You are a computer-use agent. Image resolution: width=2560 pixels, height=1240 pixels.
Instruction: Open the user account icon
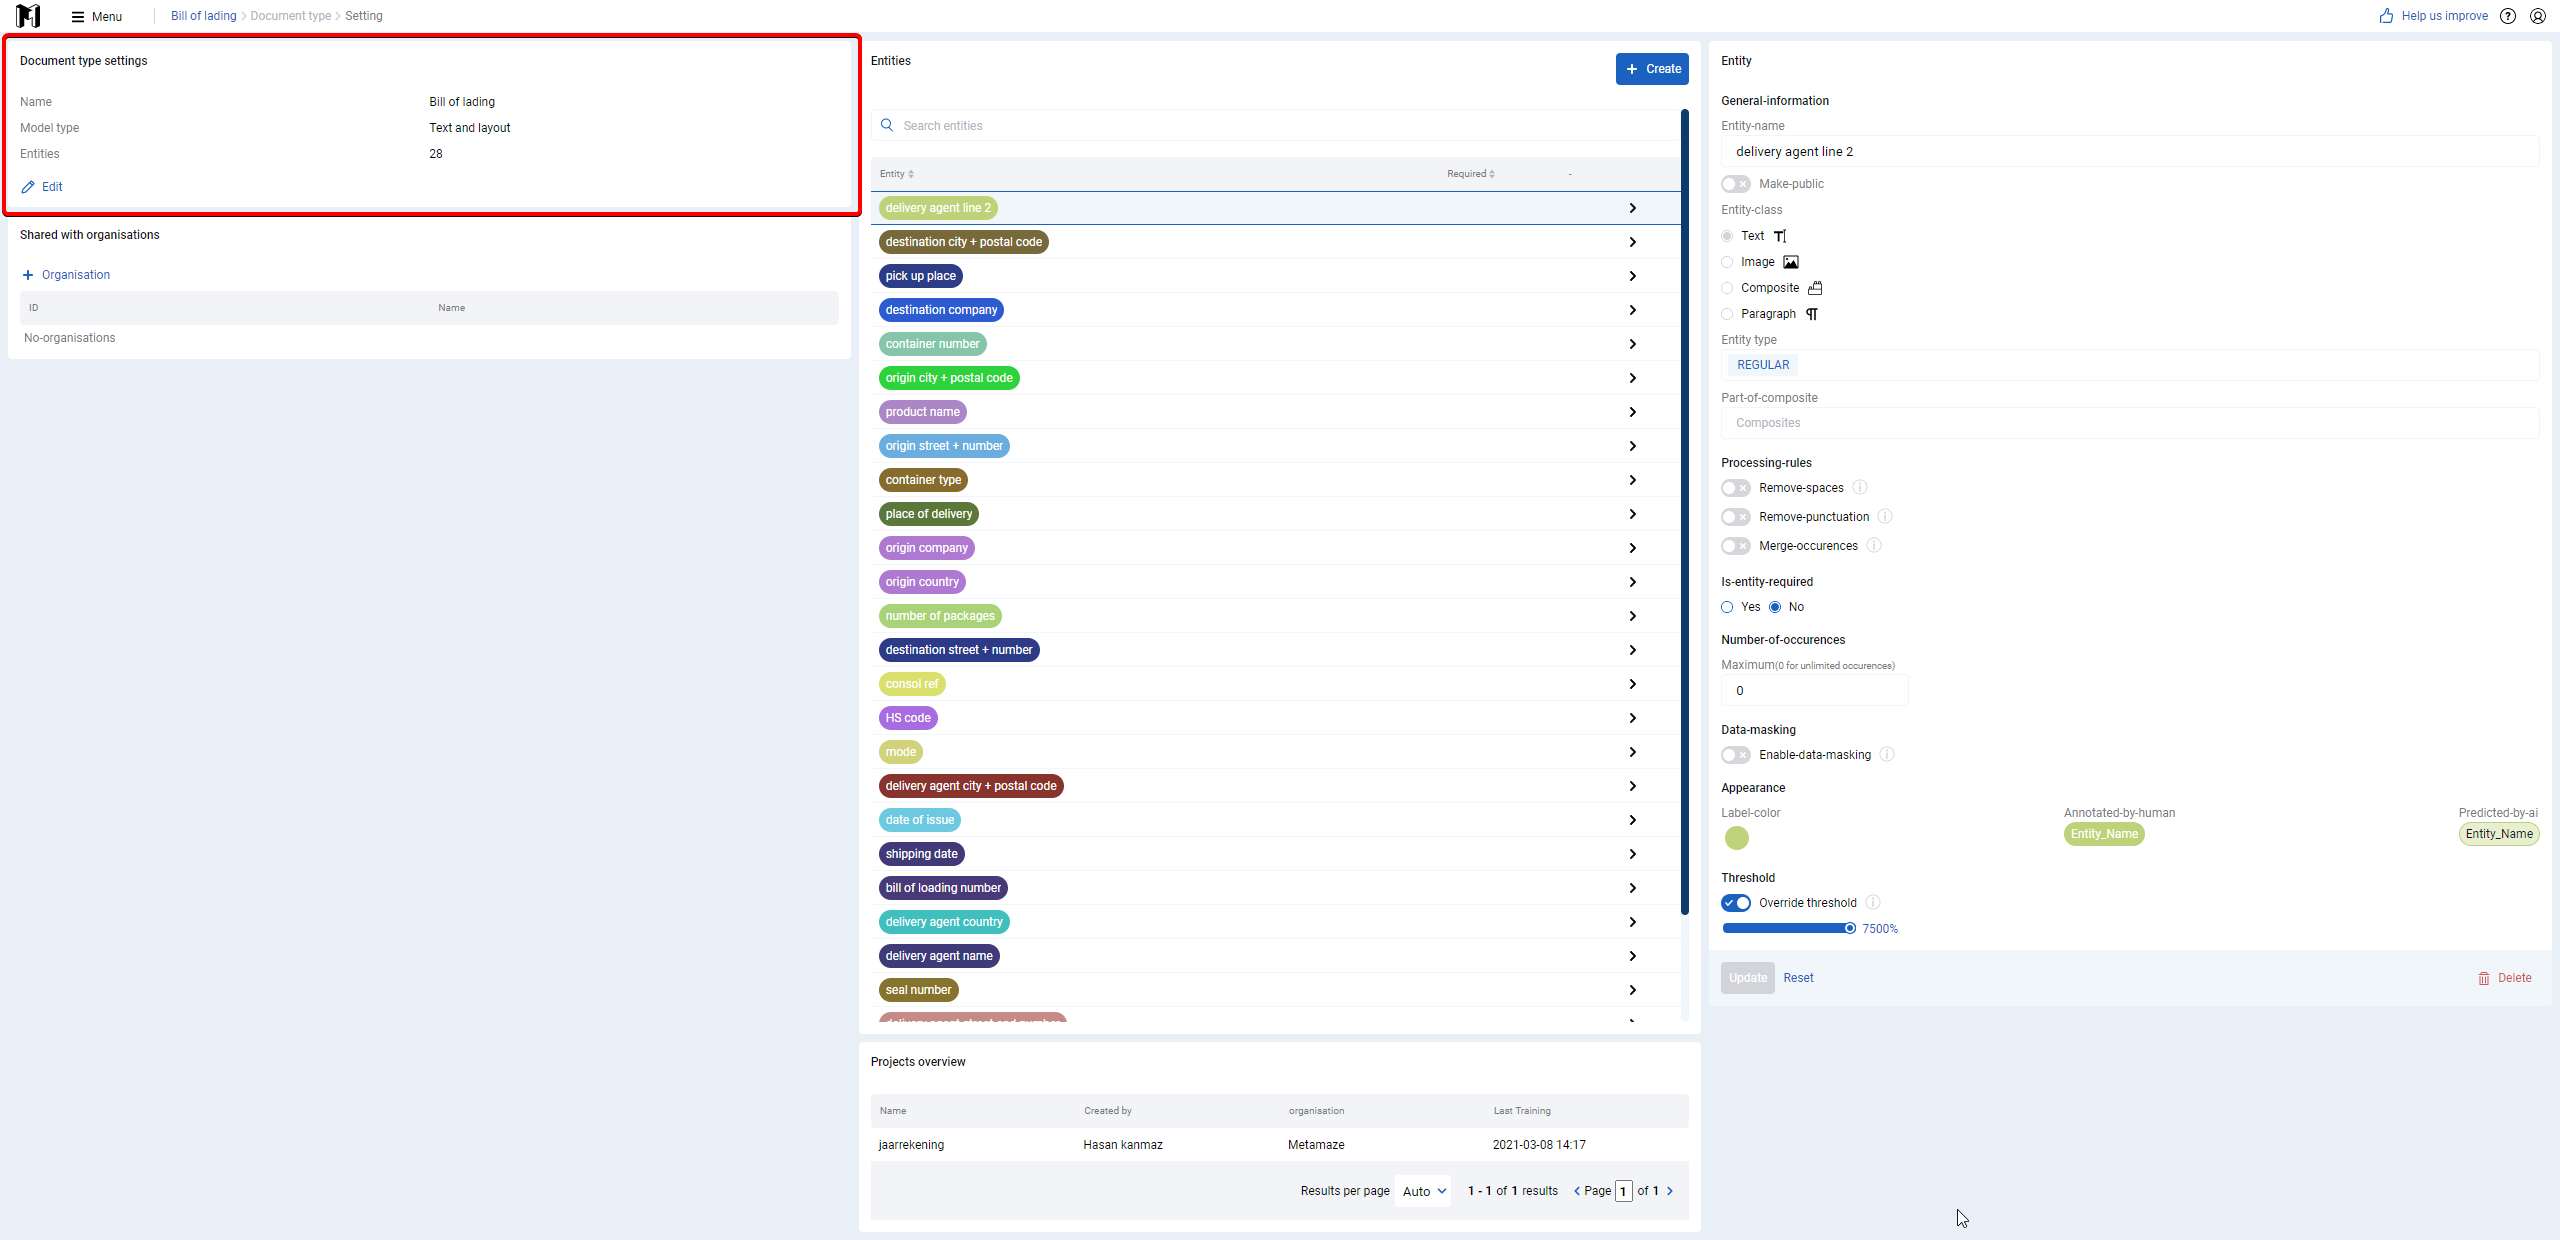(2538, 16)
